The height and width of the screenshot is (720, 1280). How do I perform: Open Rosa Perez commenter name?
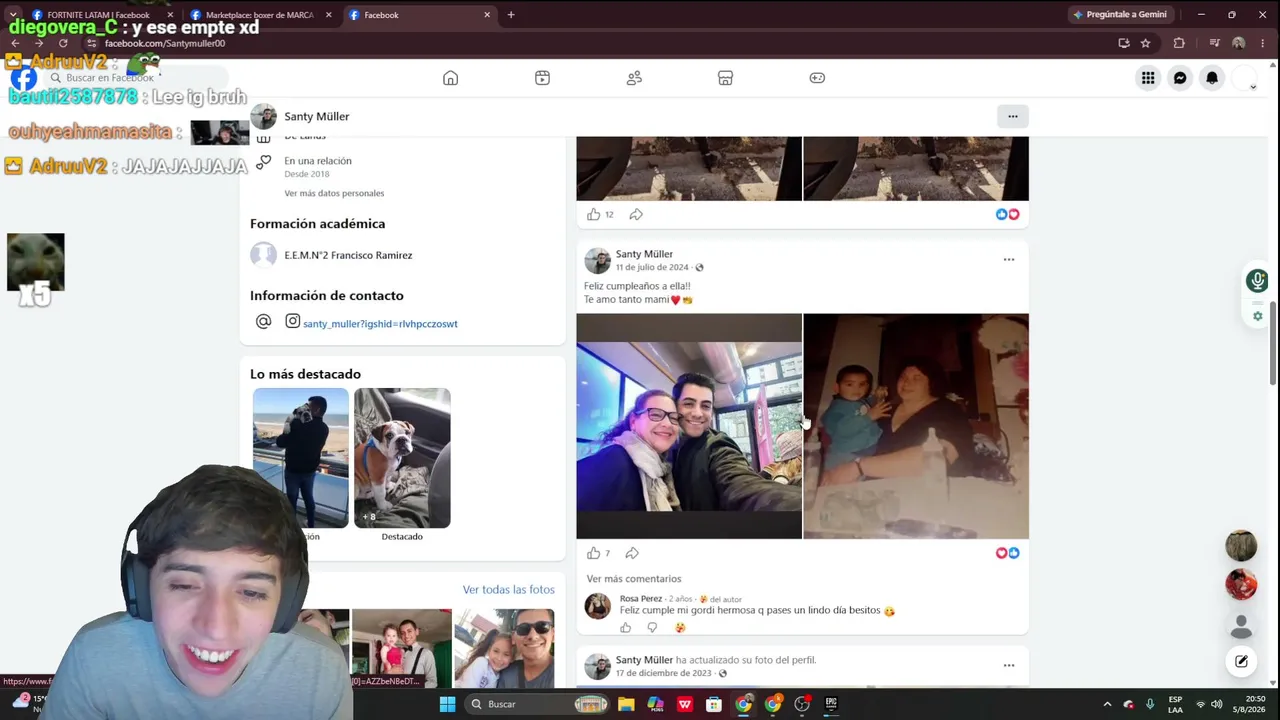coord(641,599)
